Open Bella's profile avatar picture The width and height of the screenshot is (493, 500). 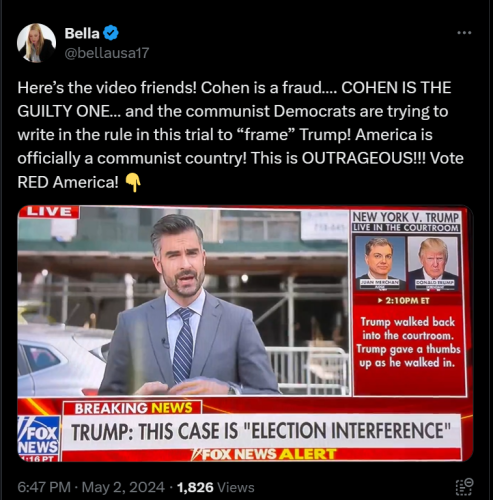click(36, 43)
